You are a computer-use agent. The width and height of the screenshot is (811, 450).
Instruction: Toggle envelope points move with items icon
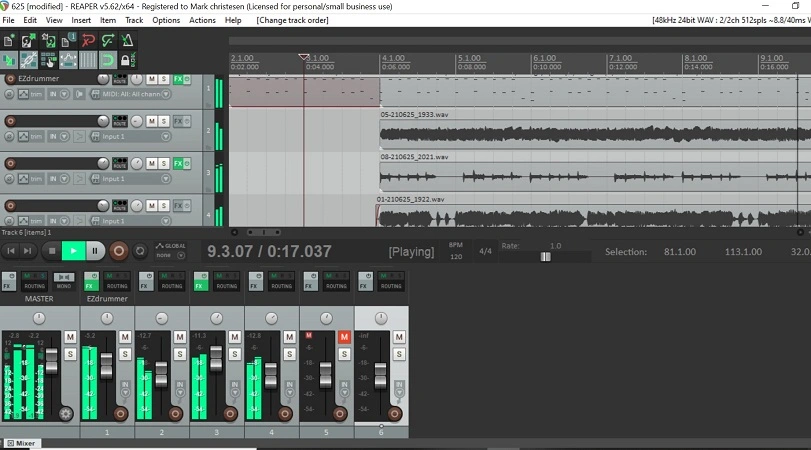[68, 60]
